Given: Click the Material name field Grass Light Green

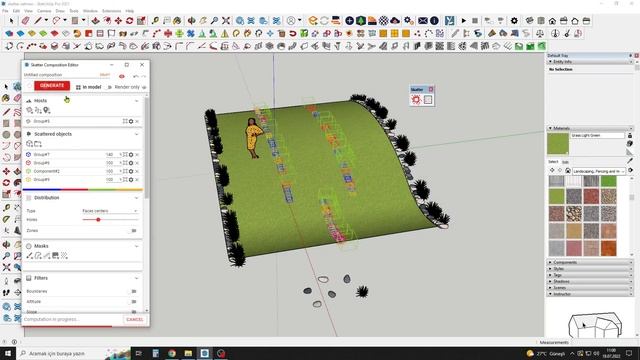Looking at the screenshot, I should coord(598,135).
